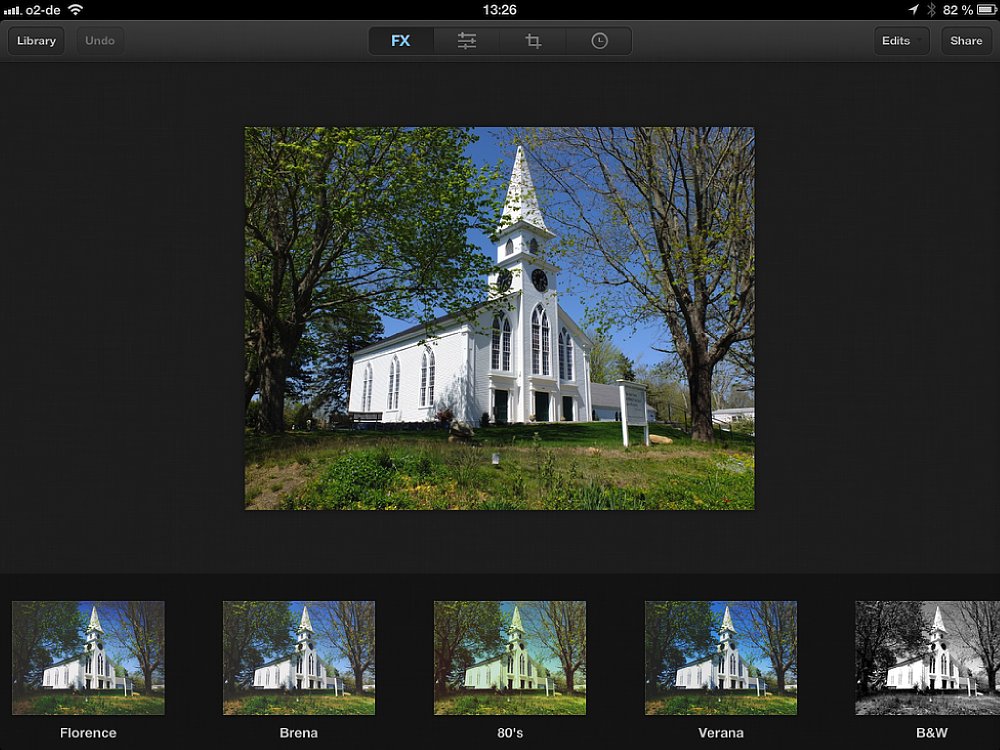The image size is (1000, 750).
Task: Tap the location services arrow icon
Action: 914,9
